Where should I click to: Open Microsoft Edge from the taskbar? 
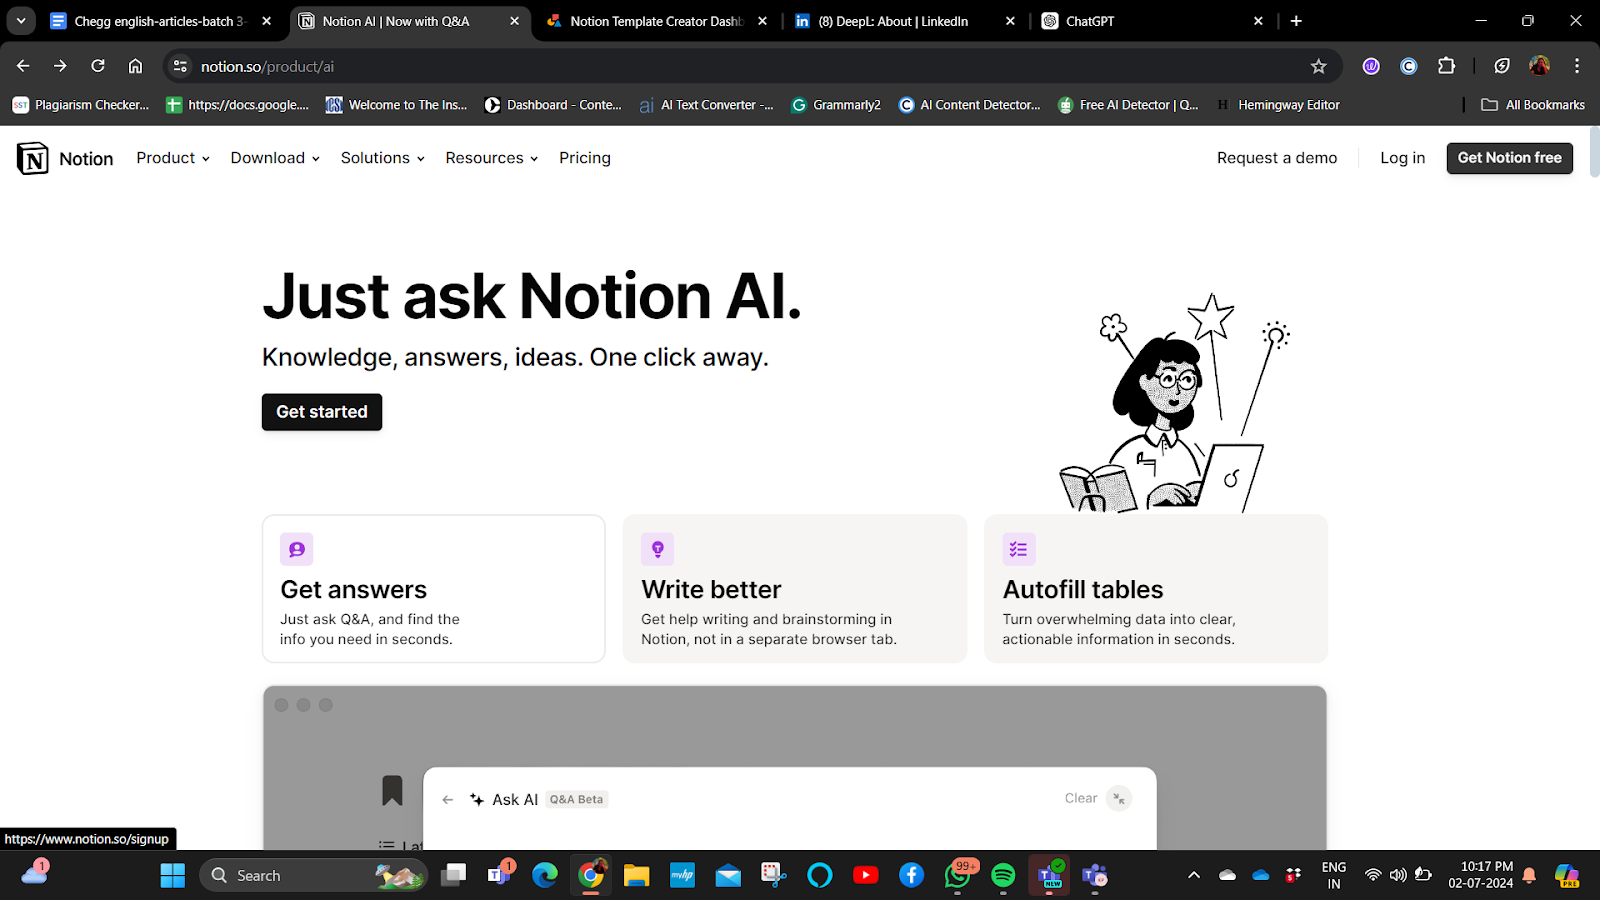click(x=545, y=876)
